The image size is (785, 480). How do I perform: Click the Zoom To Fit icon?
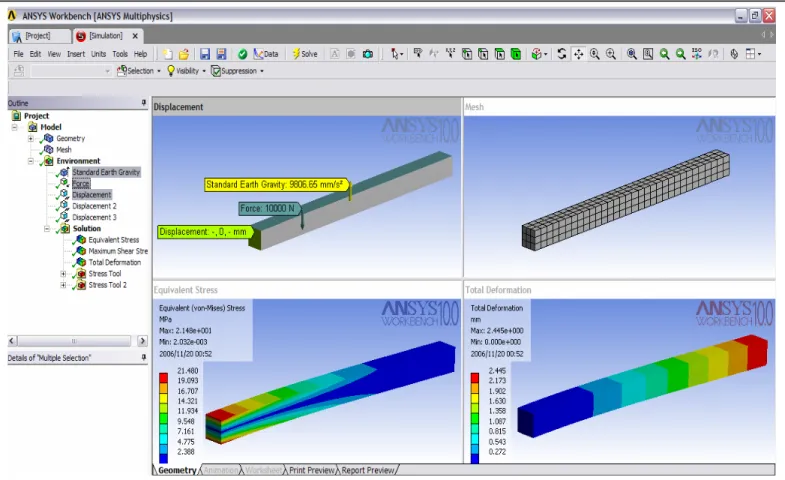click(632, 54)
